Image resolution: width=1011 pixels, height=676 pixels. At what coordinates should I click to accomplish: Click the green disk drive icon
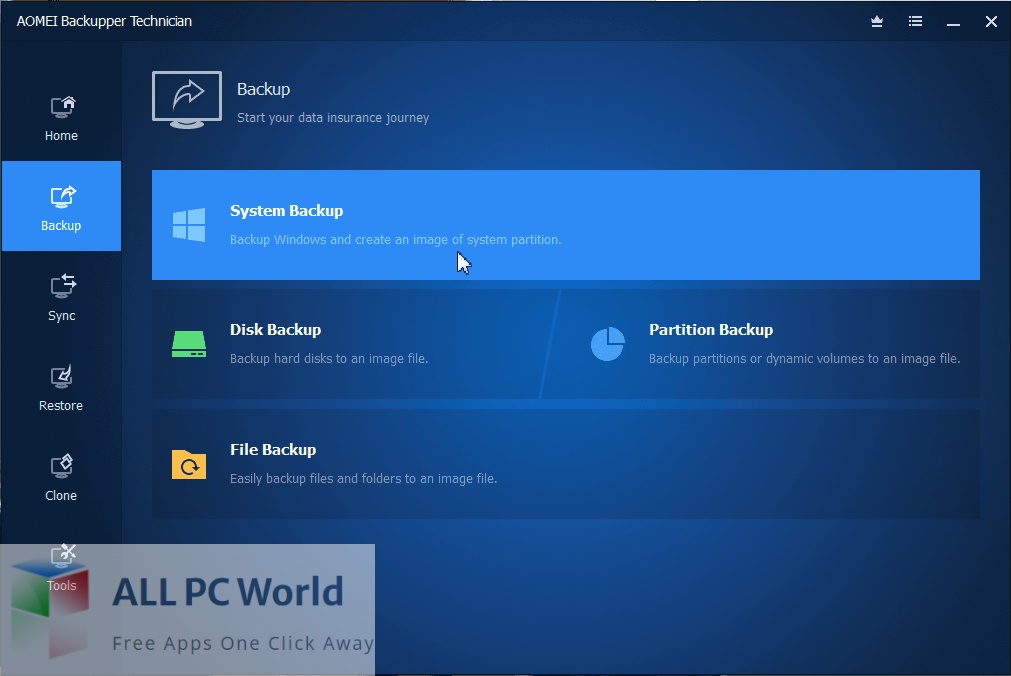tap(189, 344)
